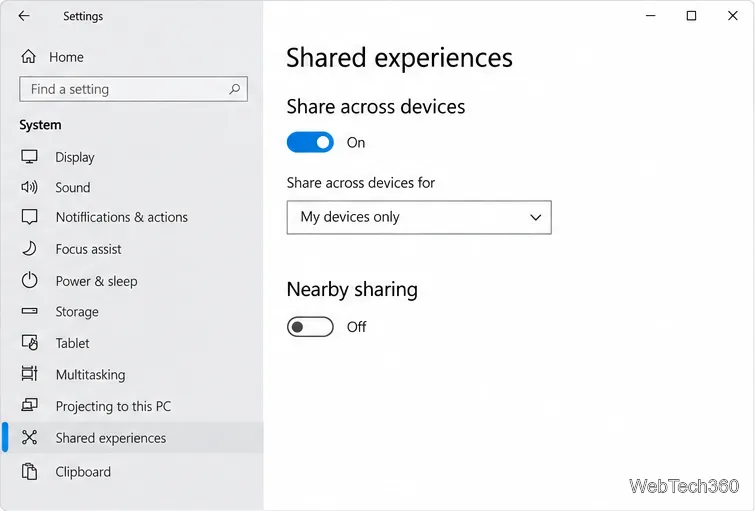Click the Shared experiences icon

pos(29,437)
